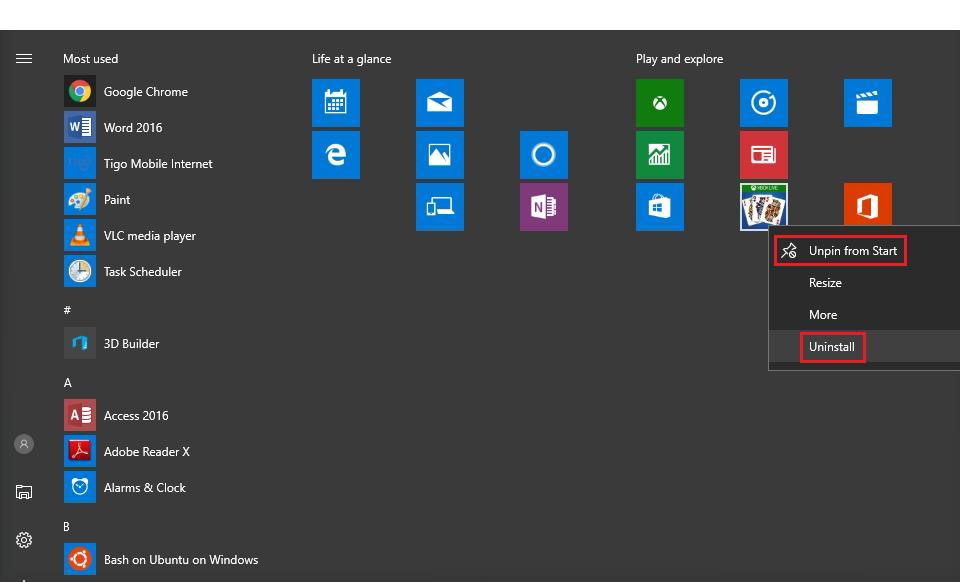Open Task Scheduler entry
Screen dimensions: 960x582
point(123,272)
